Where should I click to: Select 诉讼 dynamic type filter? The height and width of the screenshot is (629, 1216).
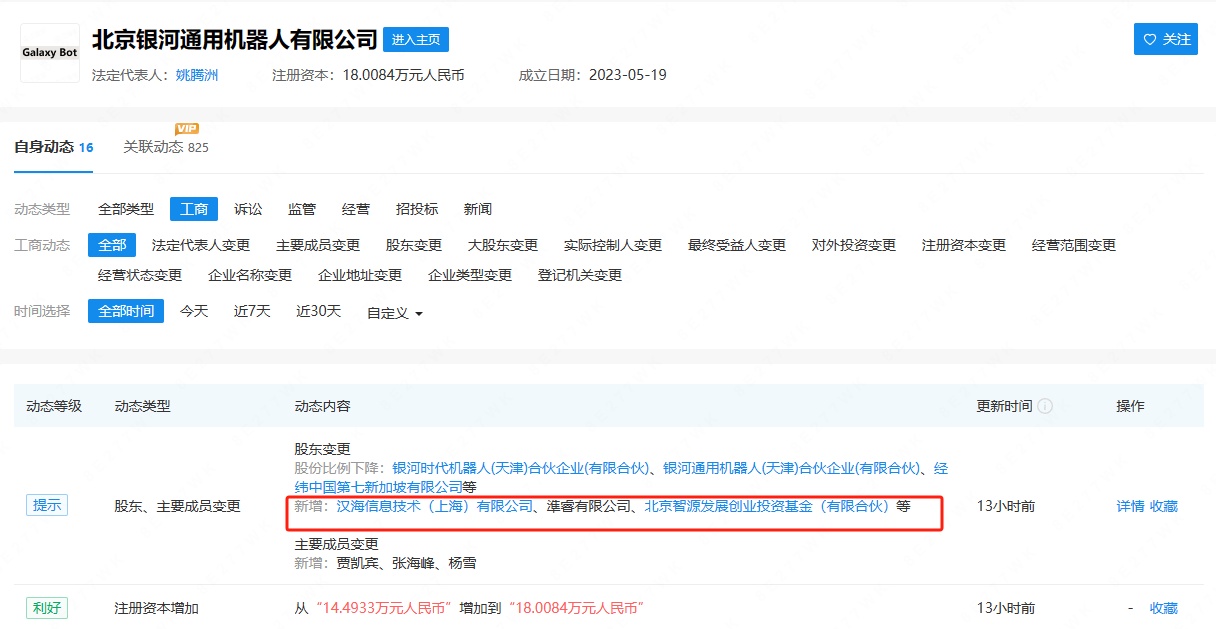248,209
